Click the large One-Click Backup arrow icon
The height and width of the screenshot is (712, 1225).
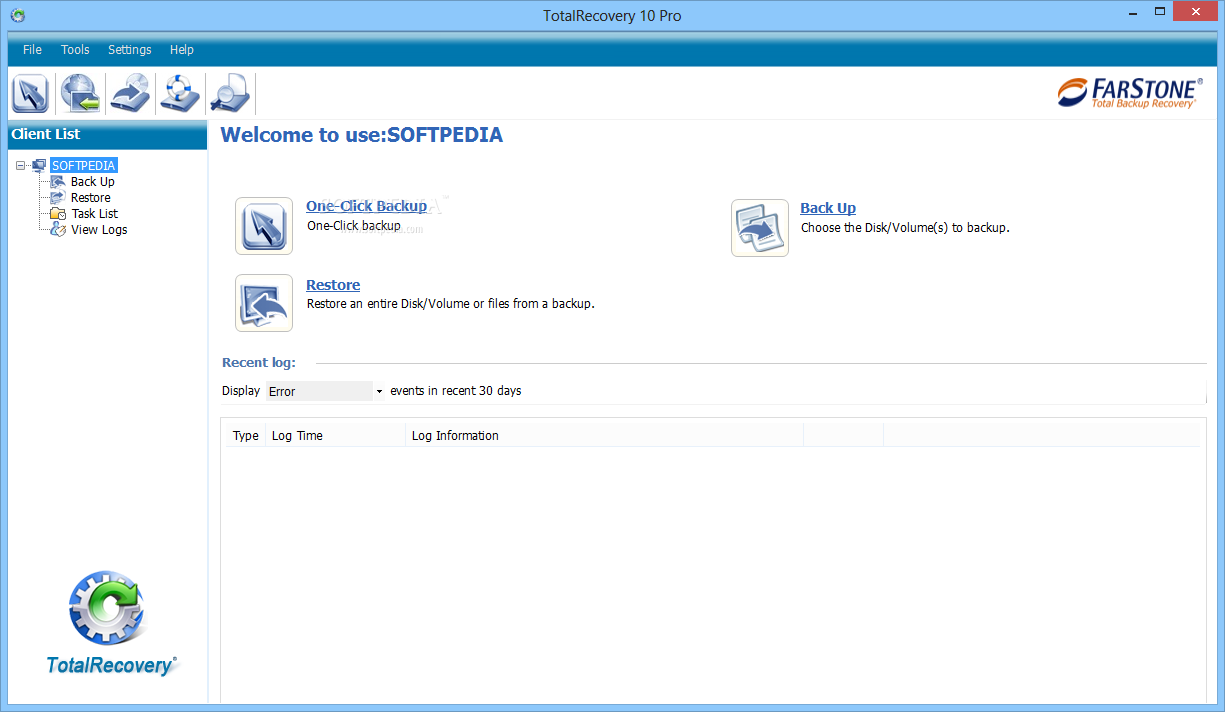click(264, 226)
